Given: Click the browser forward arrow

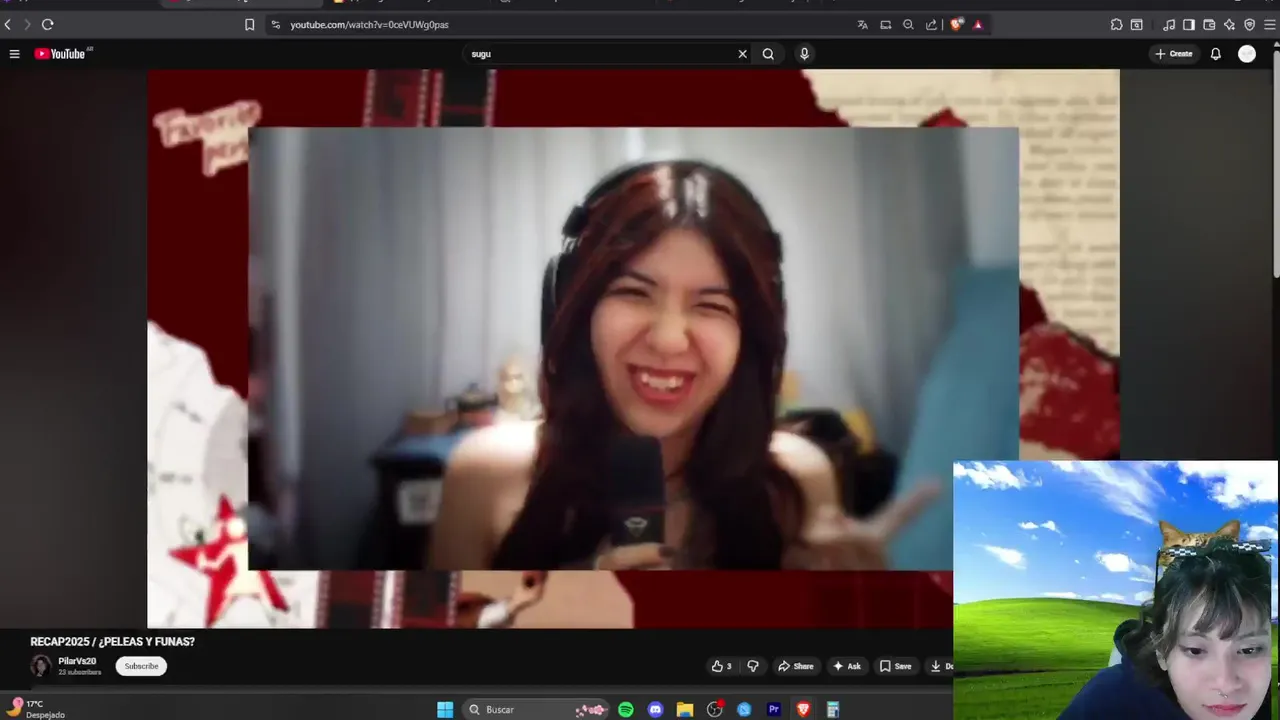Looking at the screenshot, I should 27,24.
